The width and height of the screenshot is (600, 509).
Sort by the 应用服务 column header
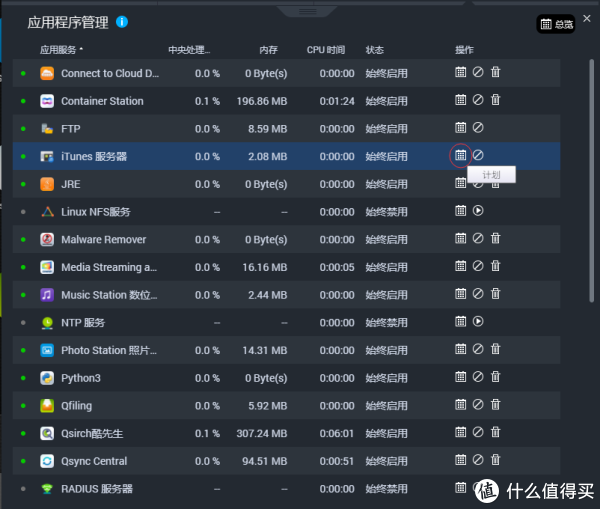[61, 49]
